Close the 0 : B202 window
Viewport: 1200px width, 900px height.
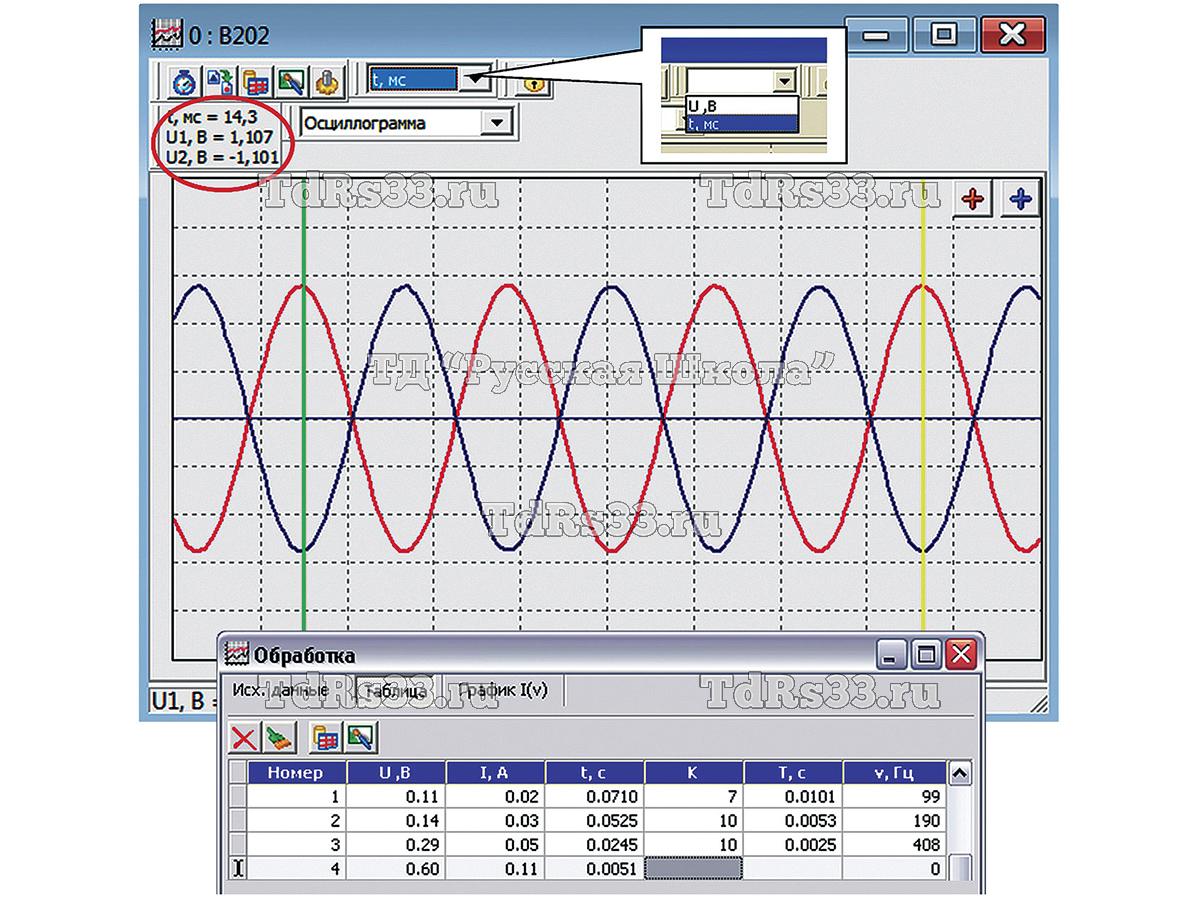point(1013,34)
